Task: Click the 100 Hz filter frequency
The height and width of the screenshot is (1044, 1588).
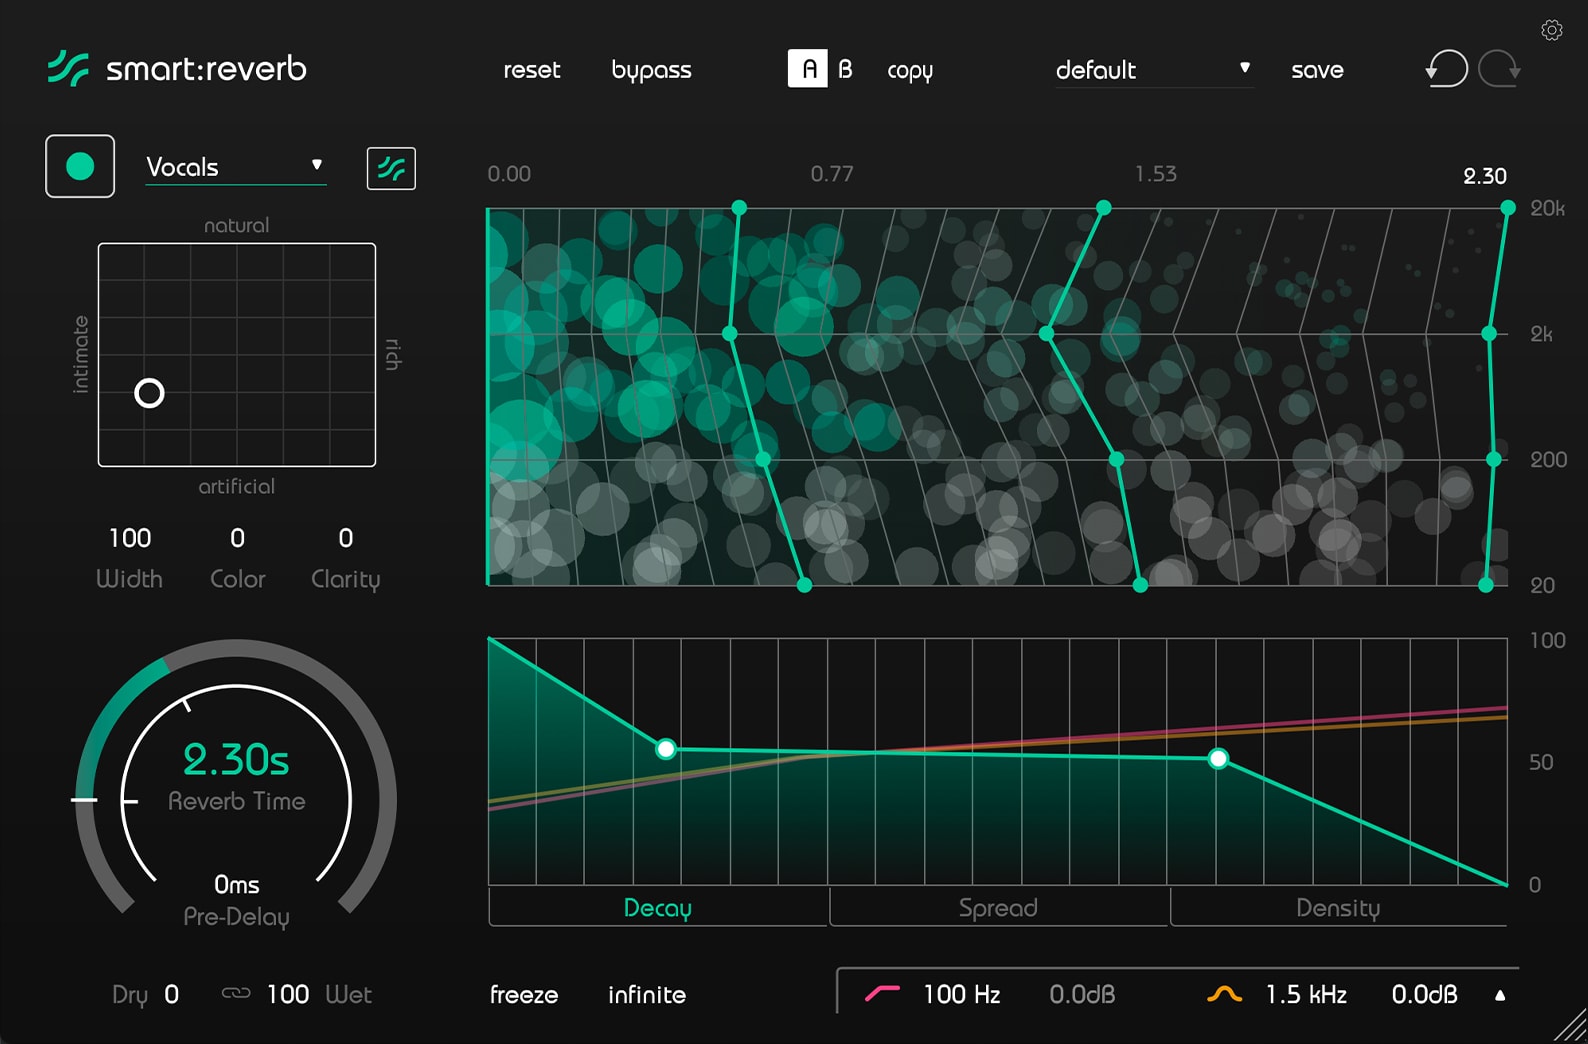Action: pyautogui.click(x=961, y=994)
